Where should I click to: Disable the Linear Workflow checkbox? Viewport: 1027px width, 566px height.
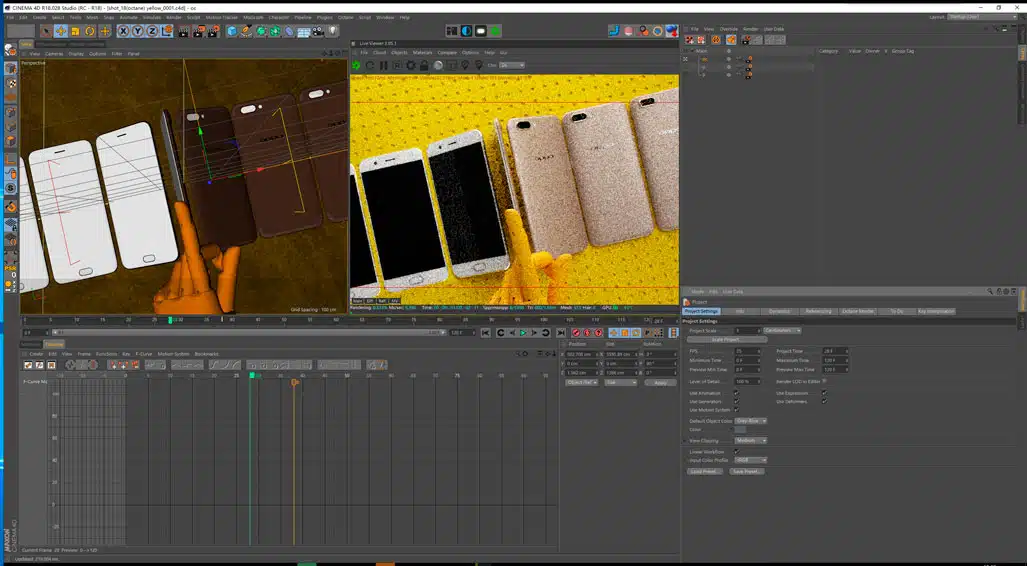[736, 451]
